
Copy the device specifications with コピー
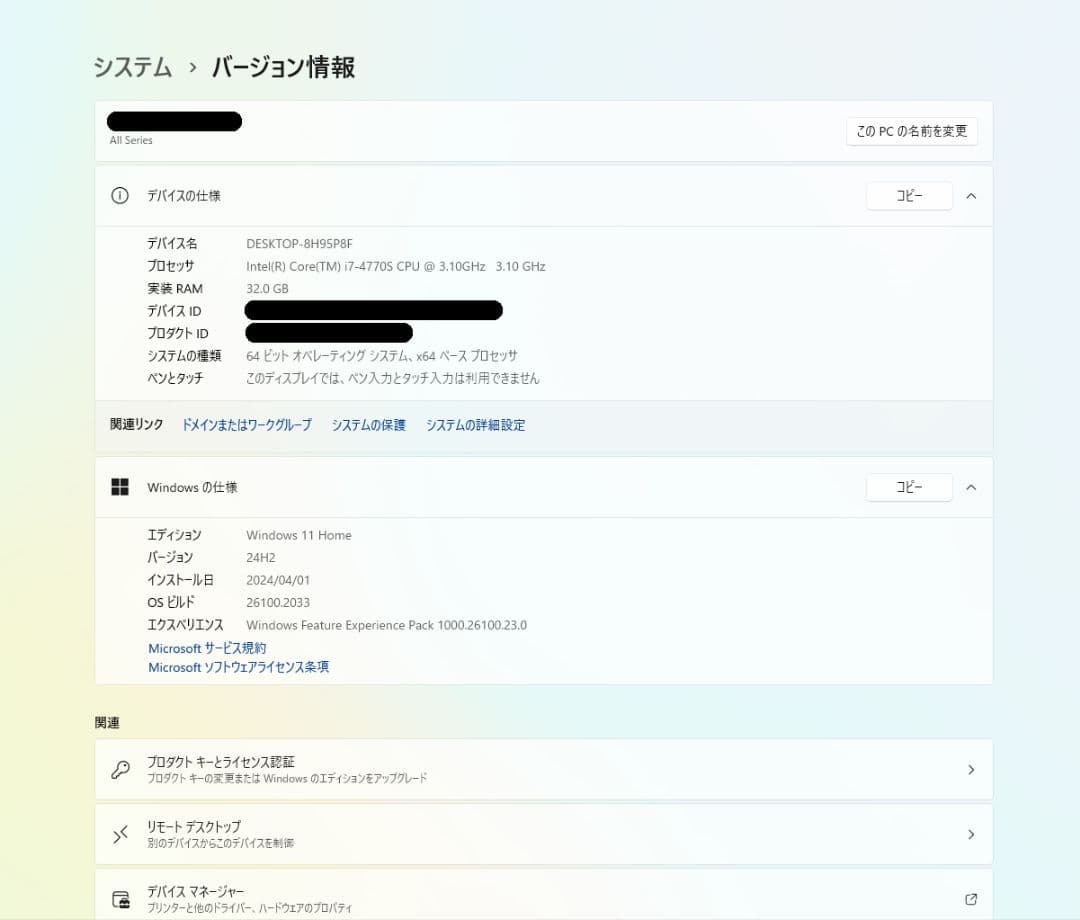[909, 196]
